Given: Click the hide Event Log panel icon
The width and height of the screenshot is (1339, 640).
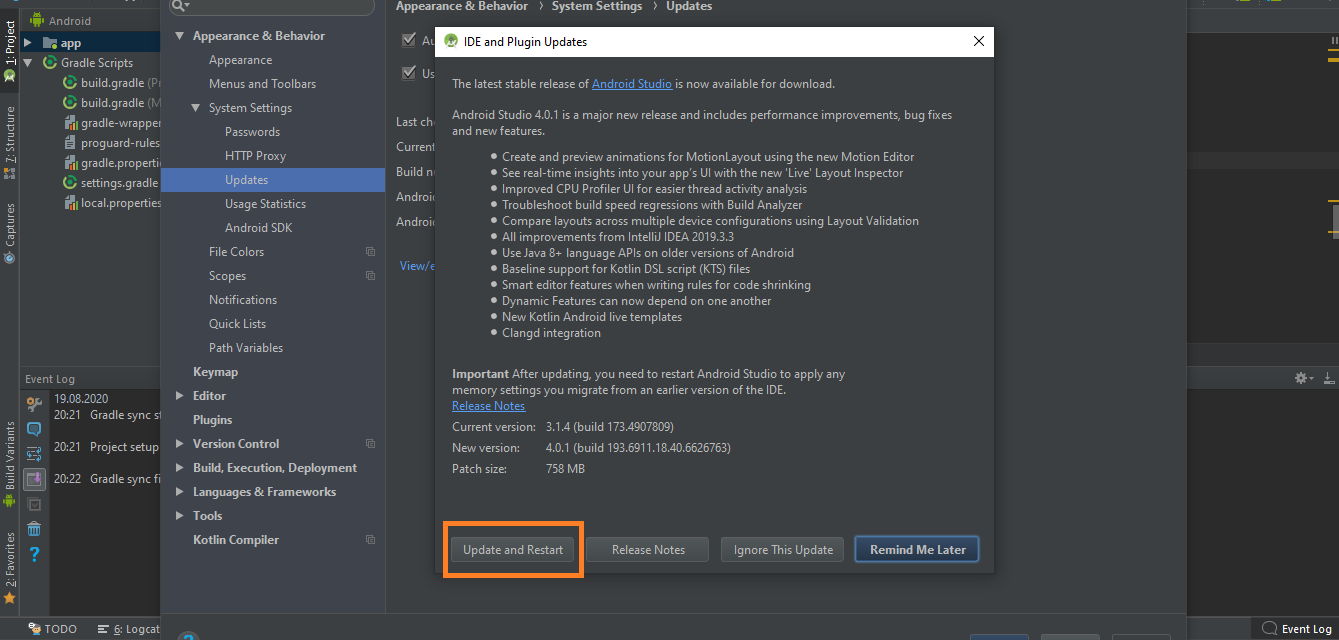Looking at the screenshot, I should tap(1329, 378).
